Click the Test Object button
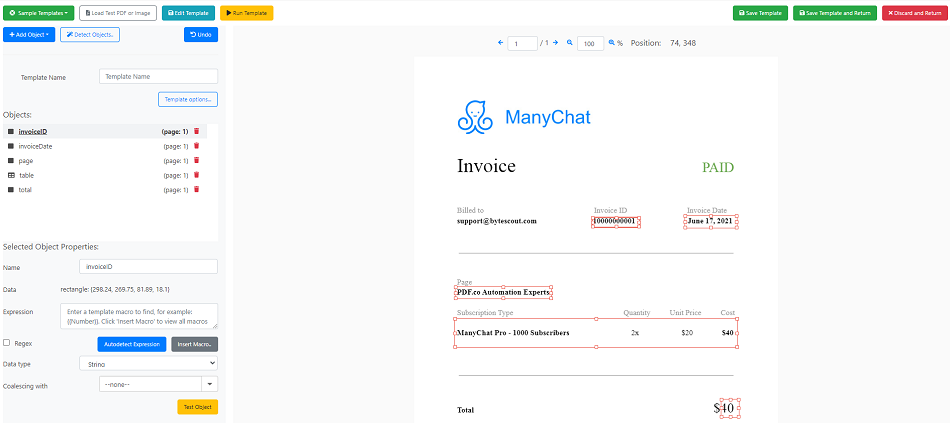Viewport: 950px width, 423px height. 198,407
